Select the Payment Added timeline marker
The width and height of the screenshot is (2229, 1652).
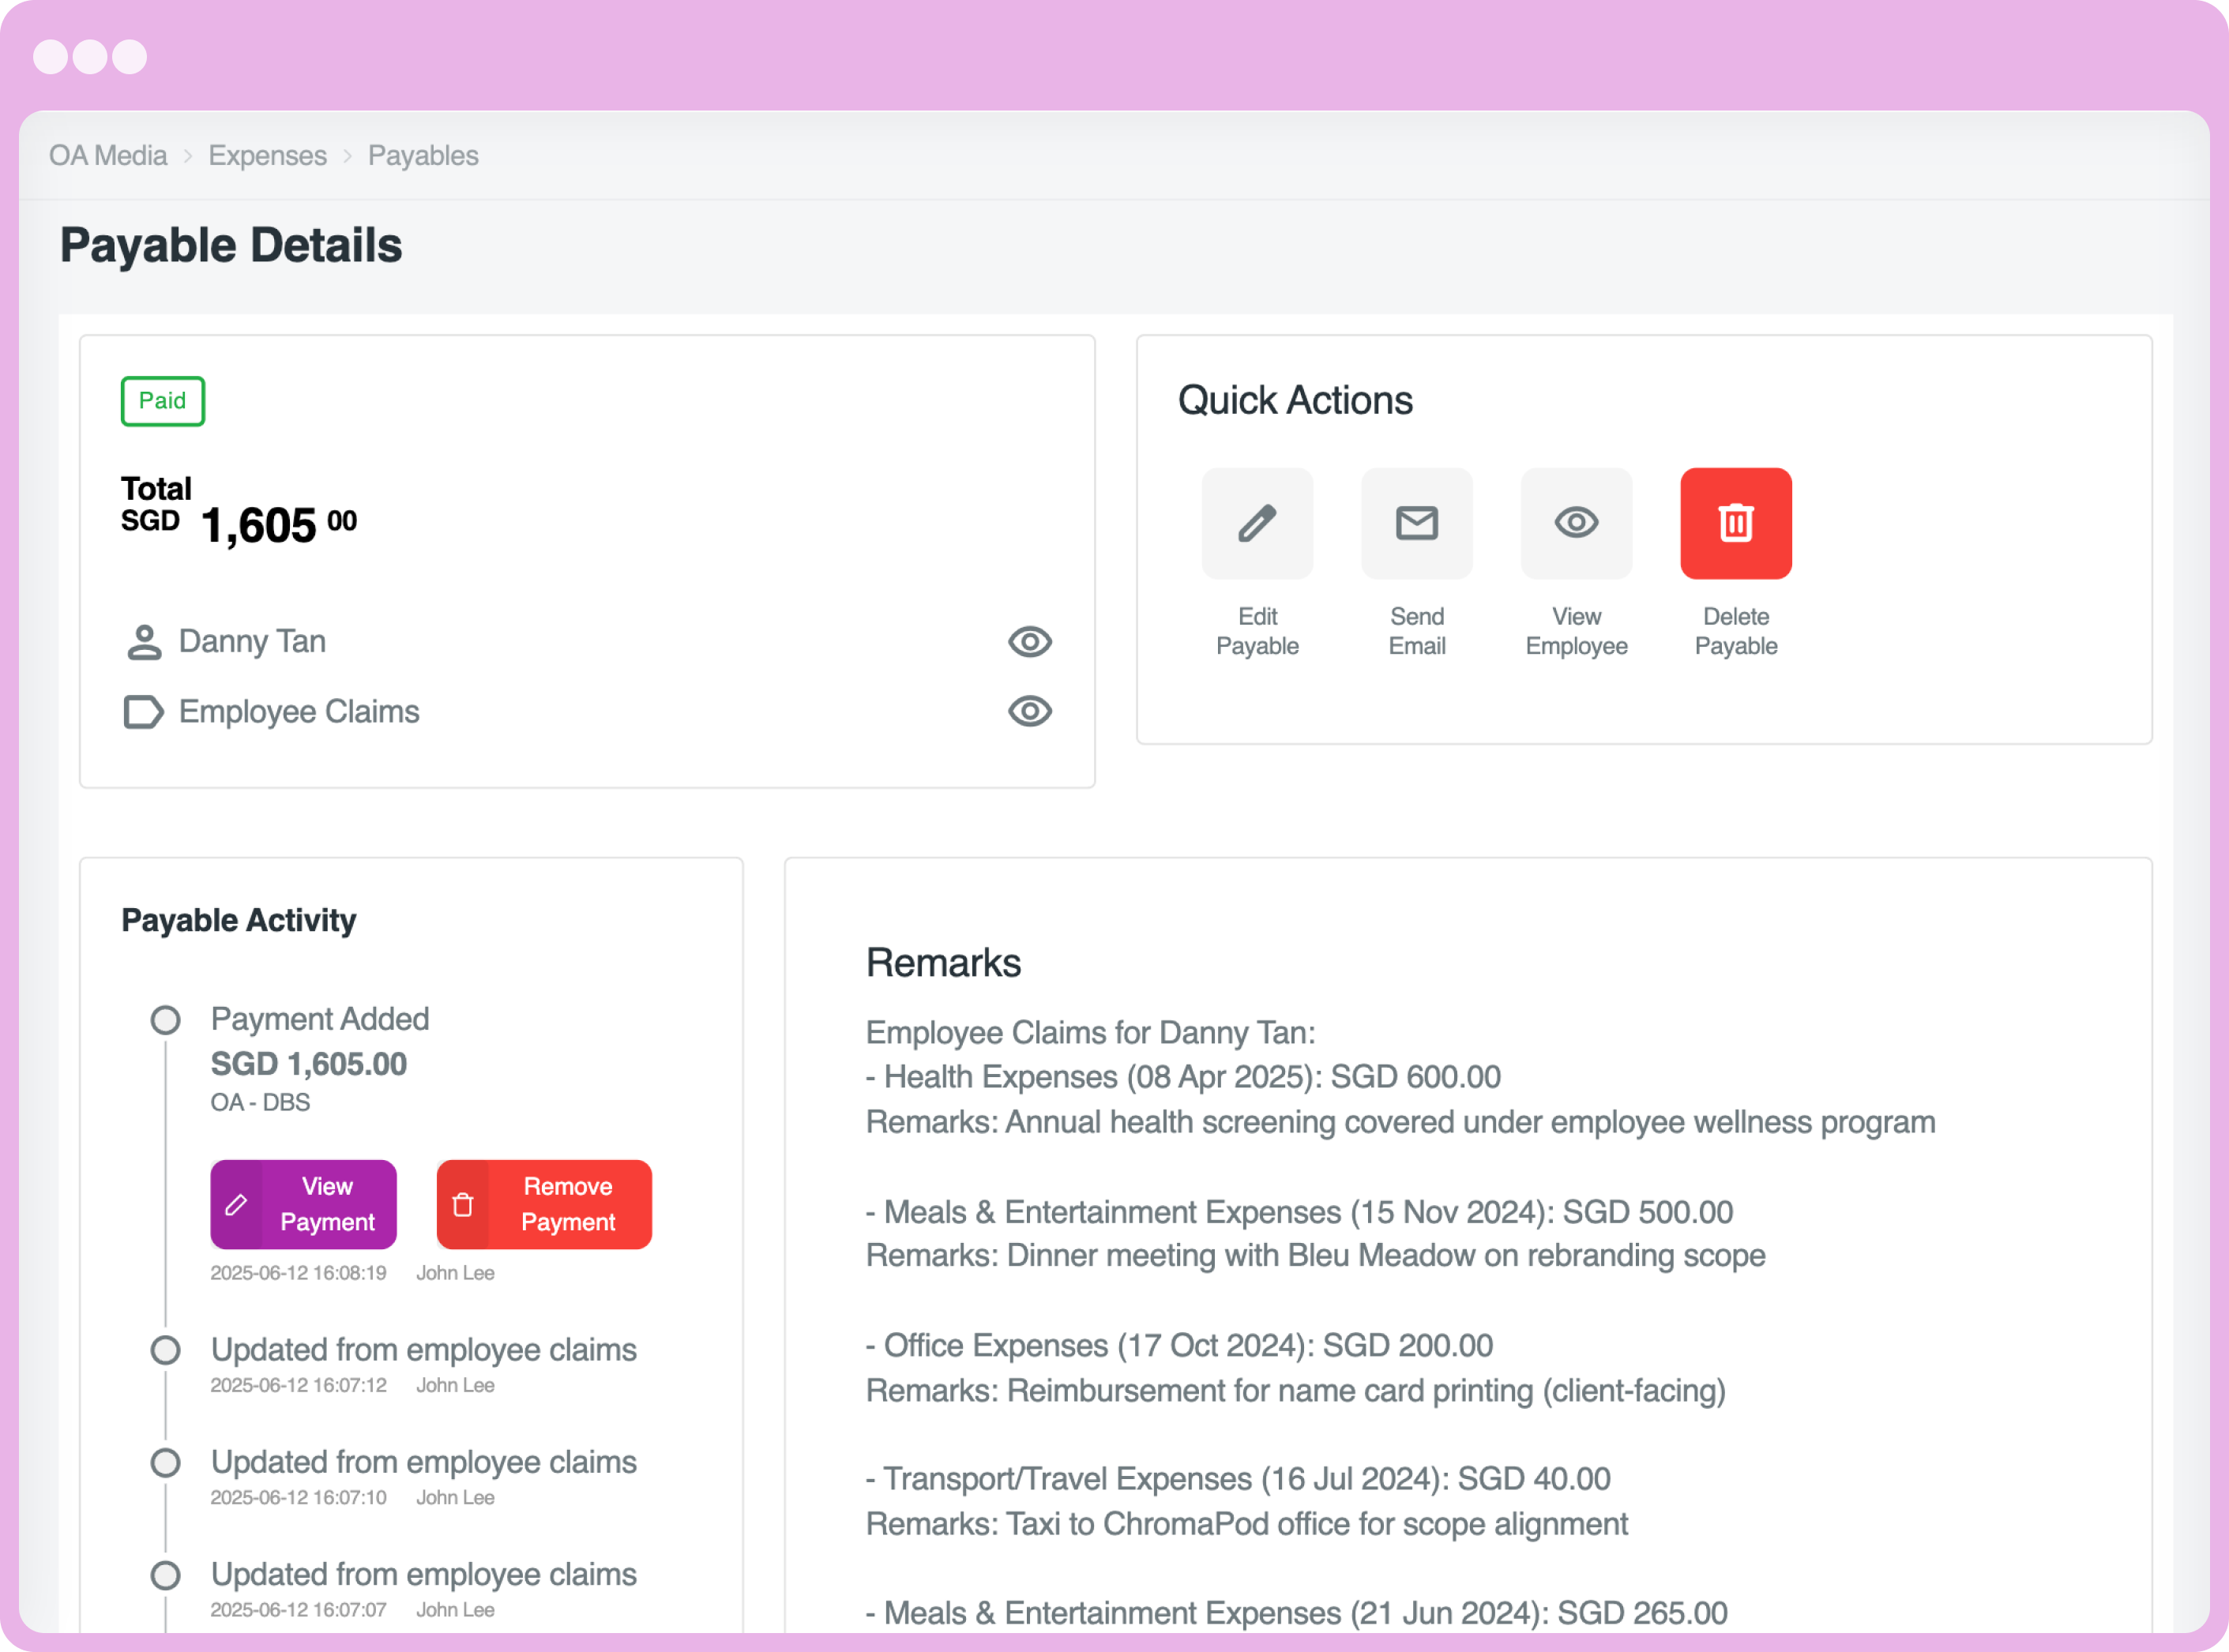click(x=165, y=1020)
